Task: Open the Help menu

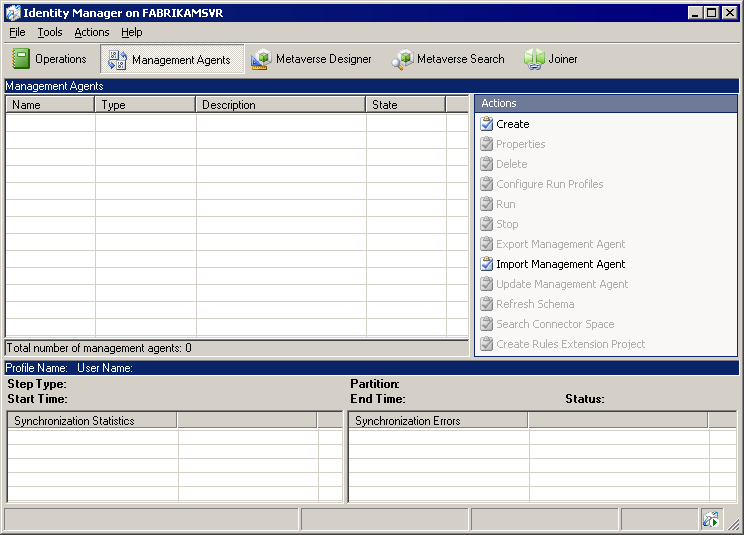Action: (131, 32)
